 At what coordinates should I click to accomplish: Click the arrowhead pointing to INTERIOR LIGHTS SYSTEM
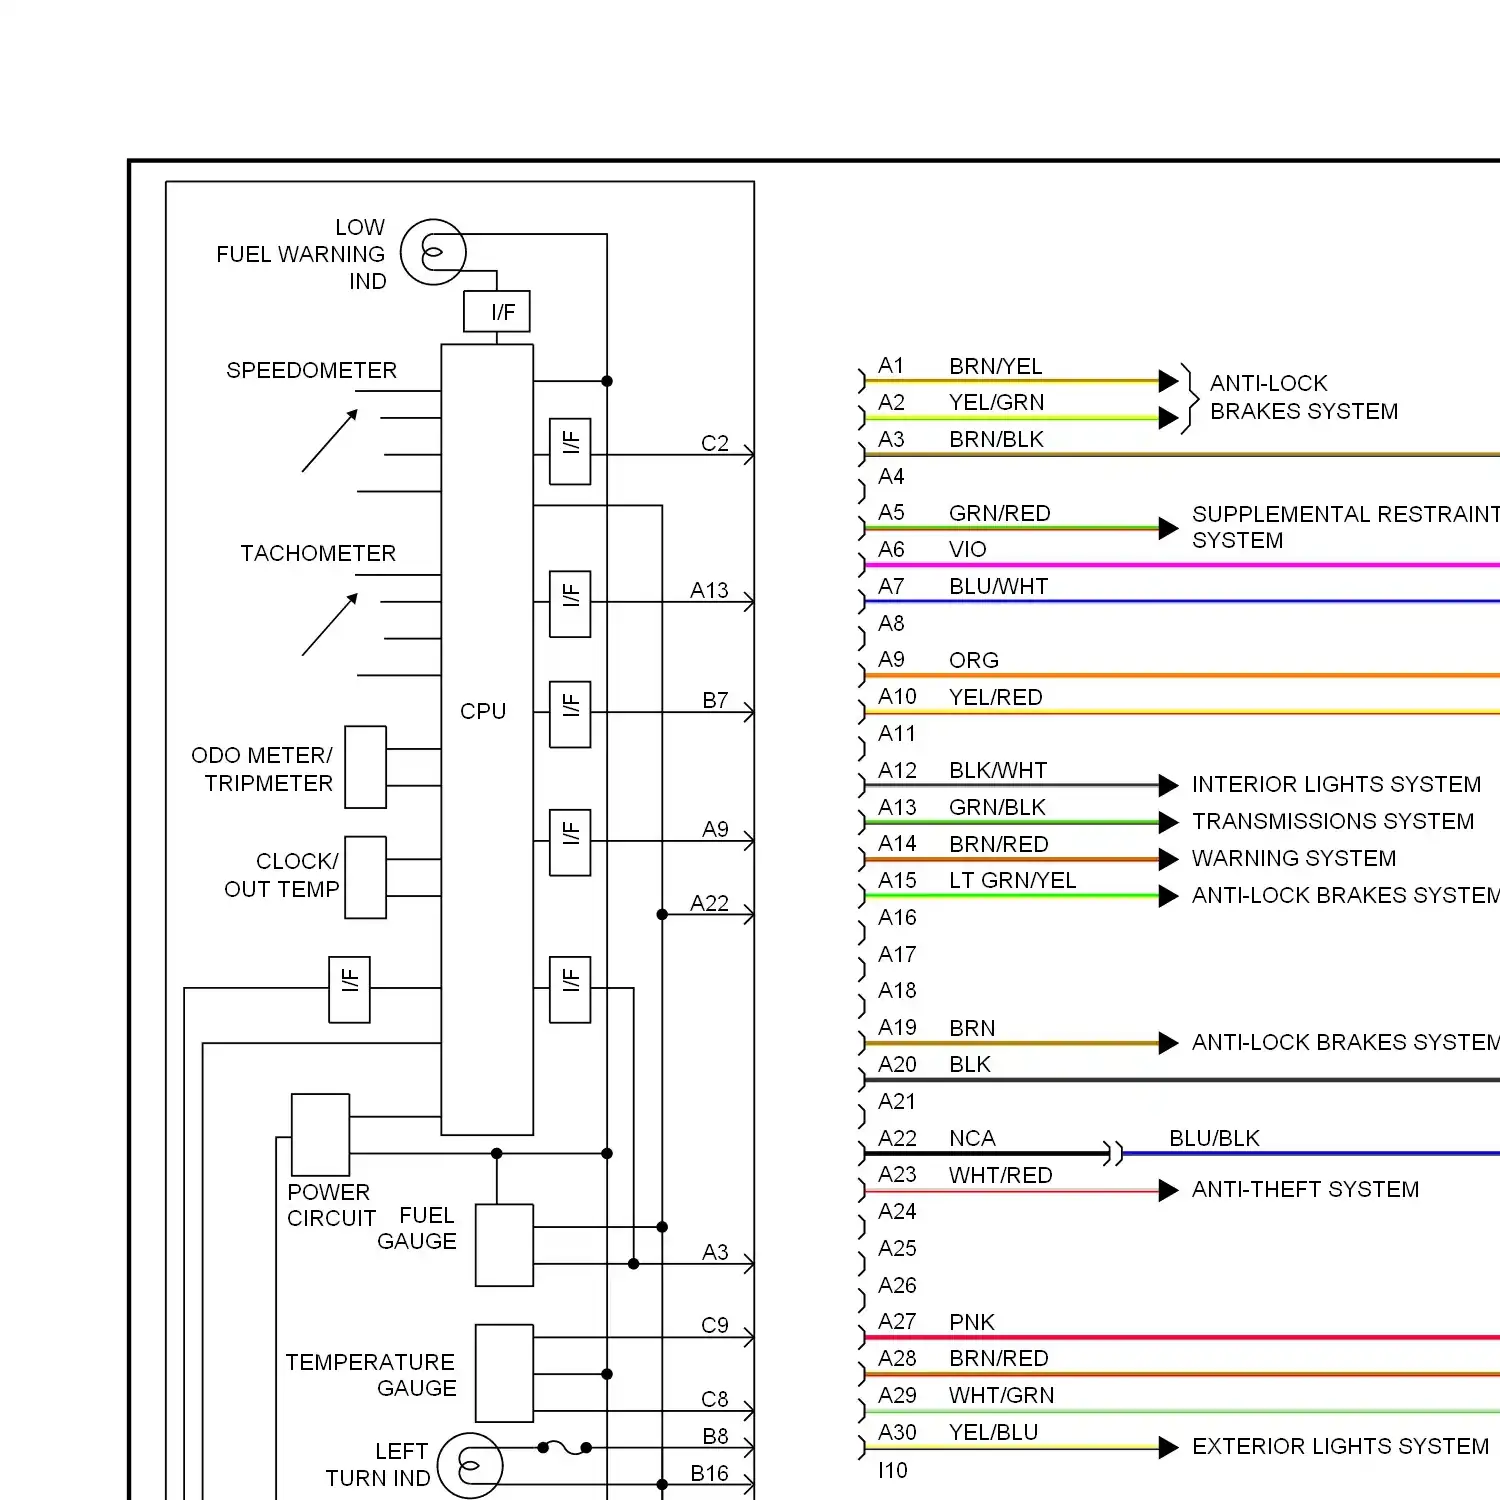[1169, 785]
